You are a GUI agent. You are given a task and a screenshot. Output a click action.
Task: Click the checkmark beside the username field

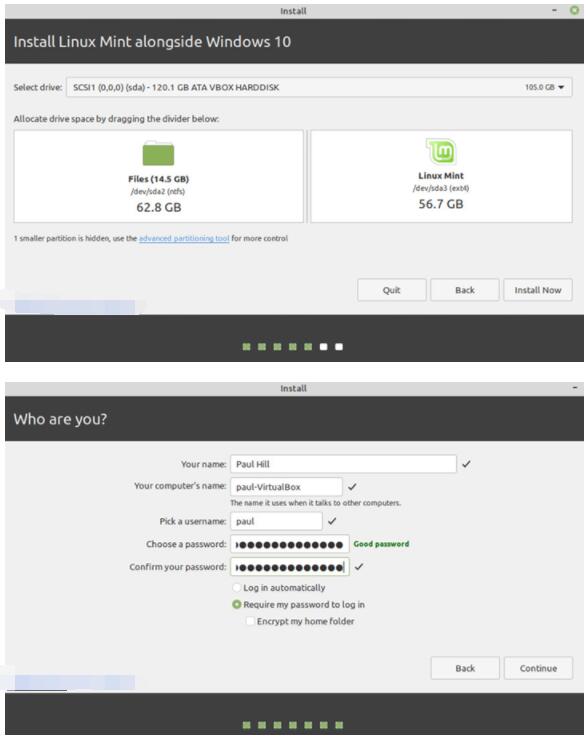click(332, 521)
